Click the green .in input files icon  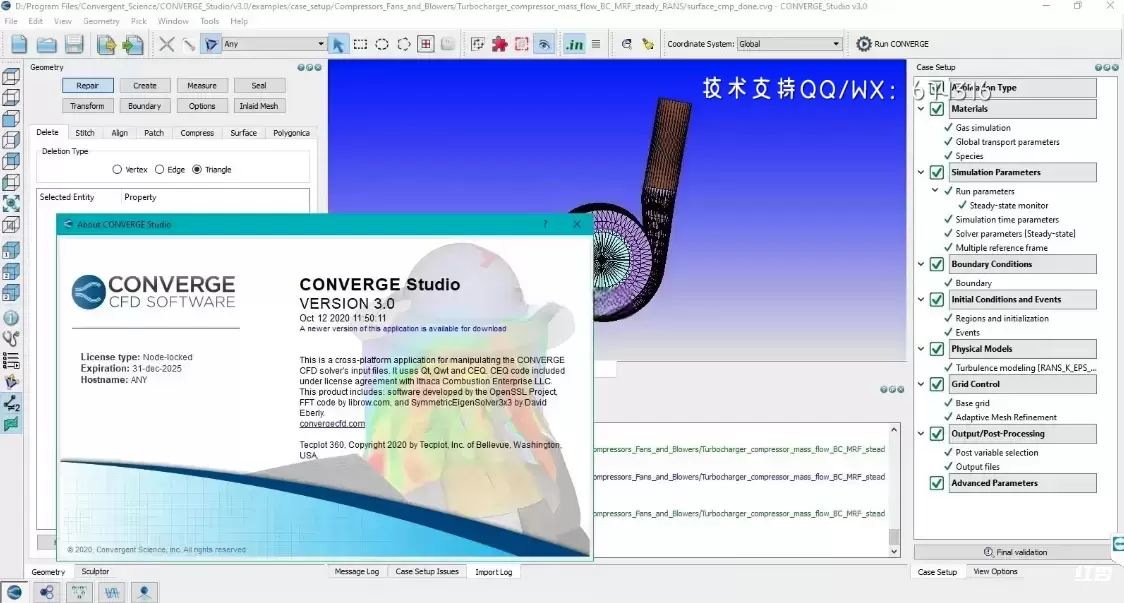[574, 44]
